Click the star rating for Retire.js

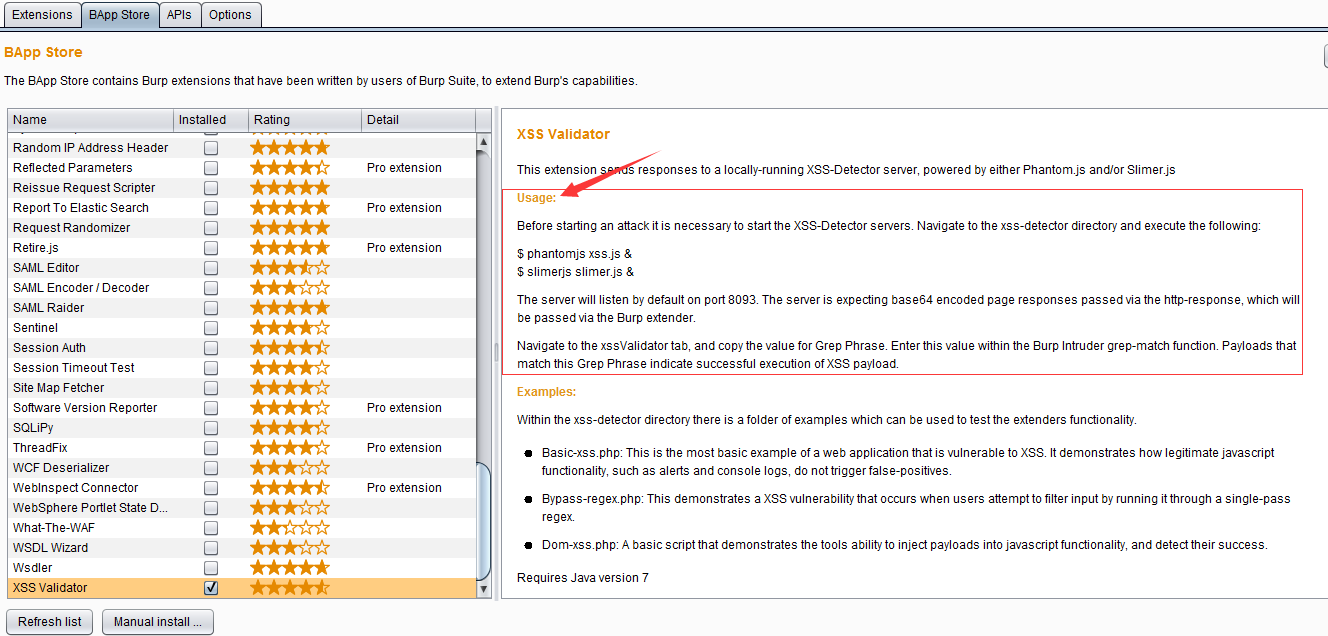[289, 248]
